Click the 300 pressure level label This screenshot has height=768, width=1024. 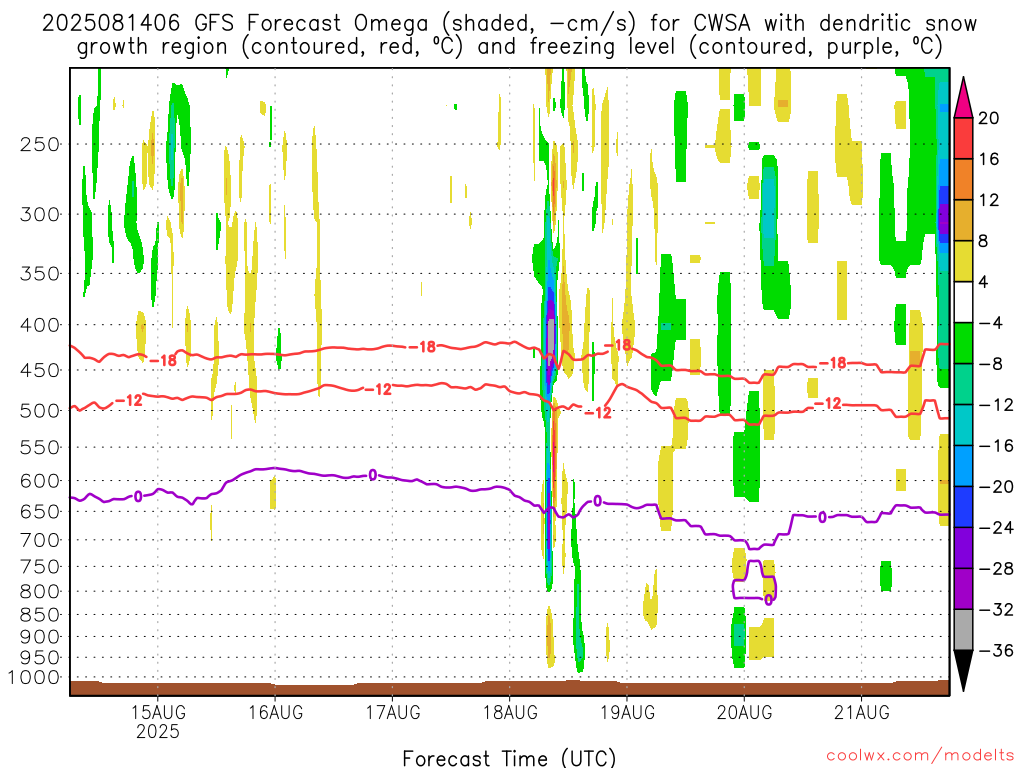(x=40, y=214)
